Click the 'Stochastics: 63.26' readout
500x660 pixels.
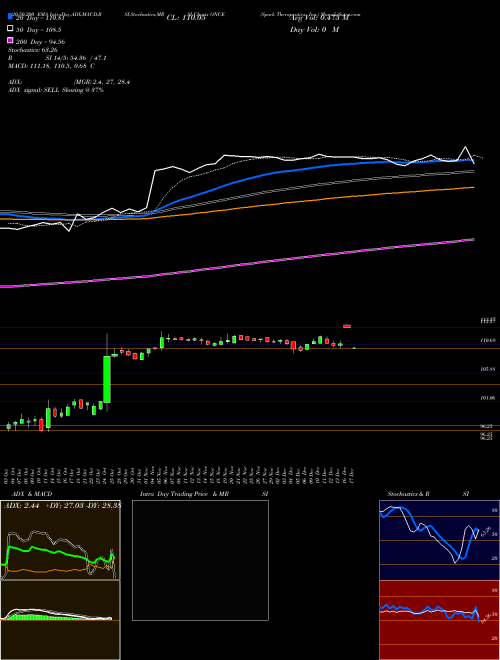point(33,50)
